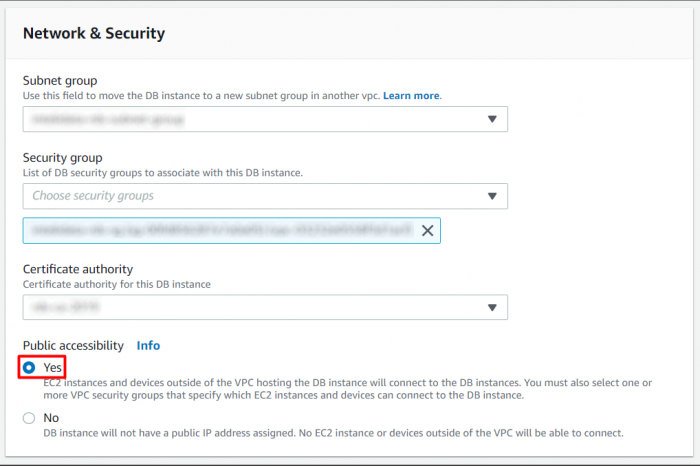Click the Subnet group field label
700x466 pixels.
pos(60,81)
